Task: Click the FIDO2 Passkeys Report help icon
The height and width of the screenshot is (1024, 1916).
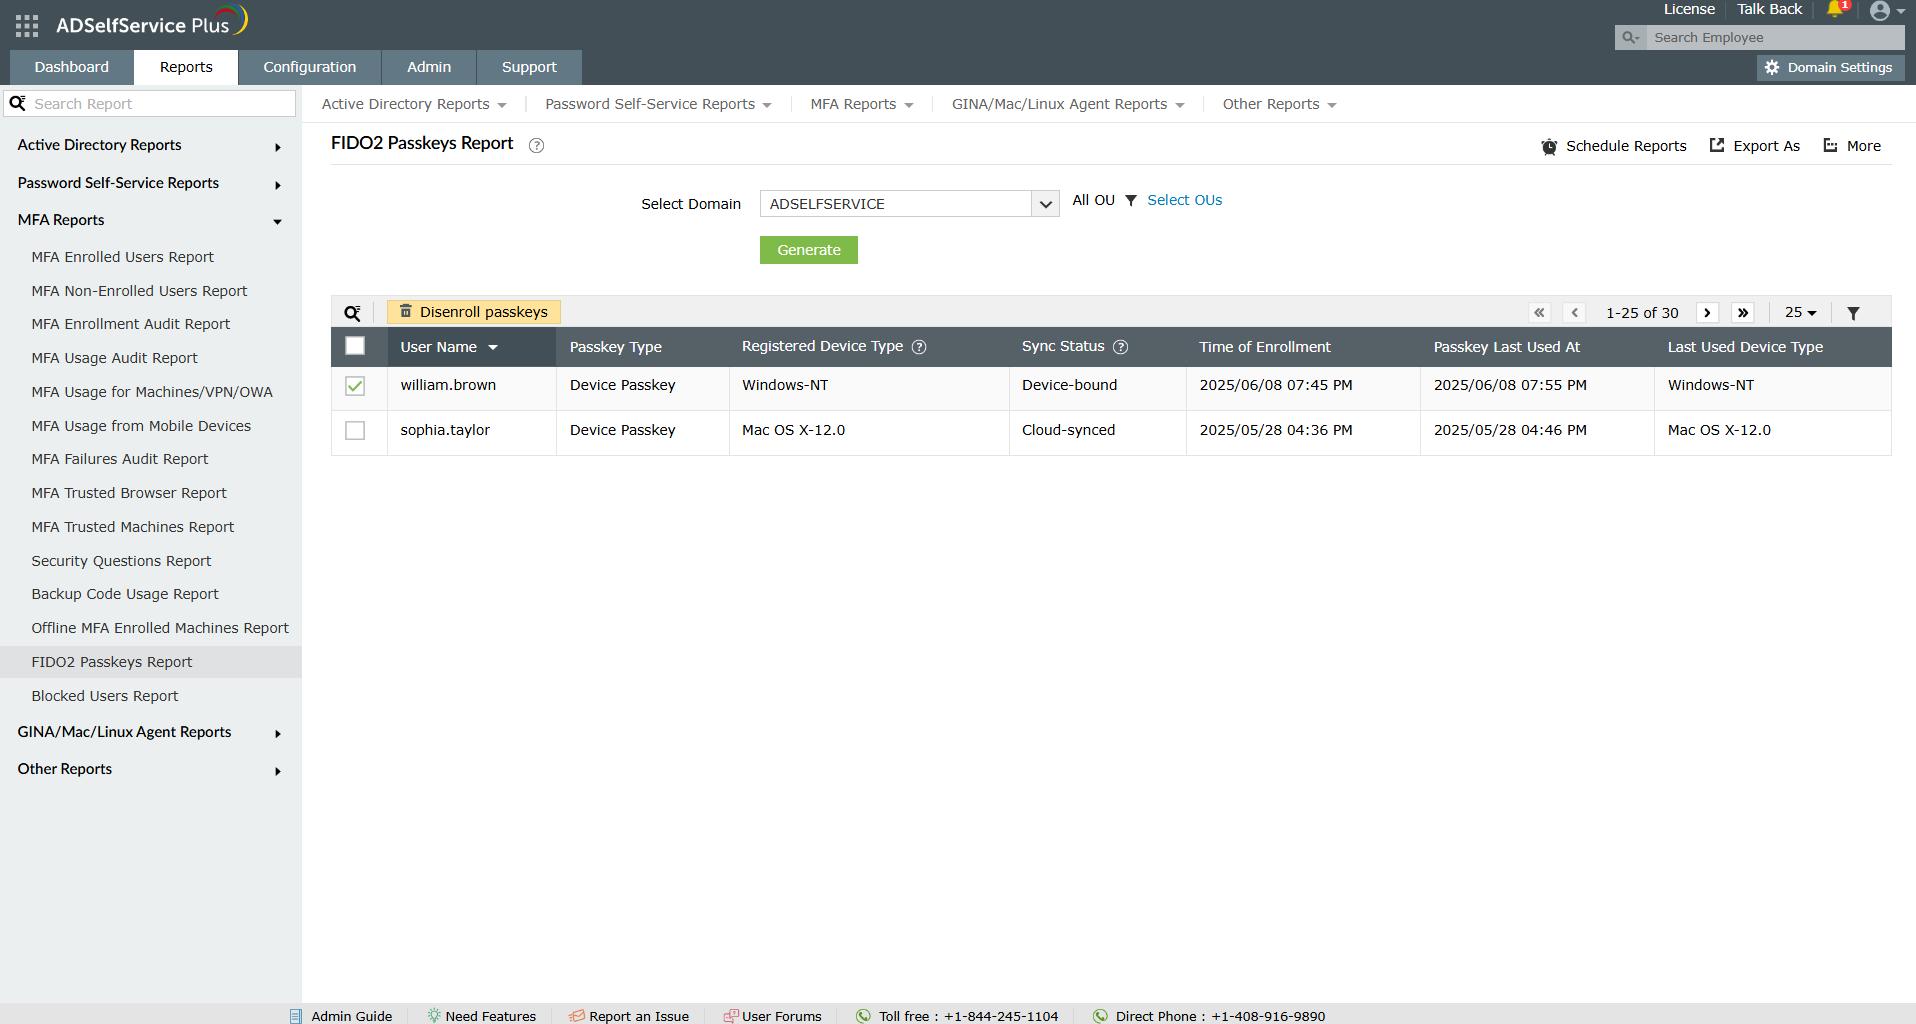Action: (x=536, y=146)
